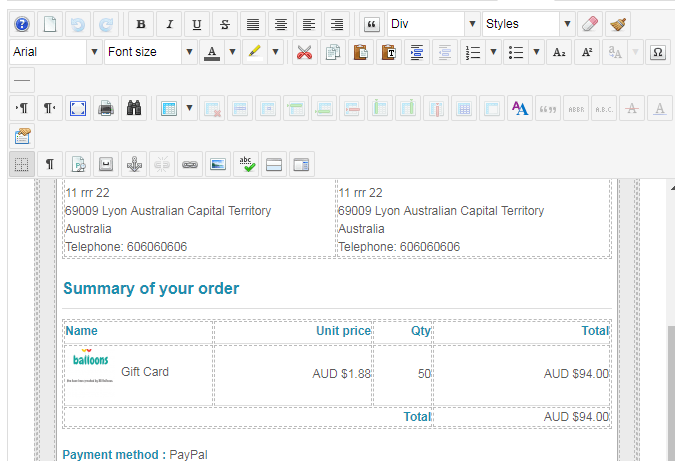Screen dimensions: 675x461
Task: Click the eraser Remove formatting icon
Action: click(x=590, y=24)
